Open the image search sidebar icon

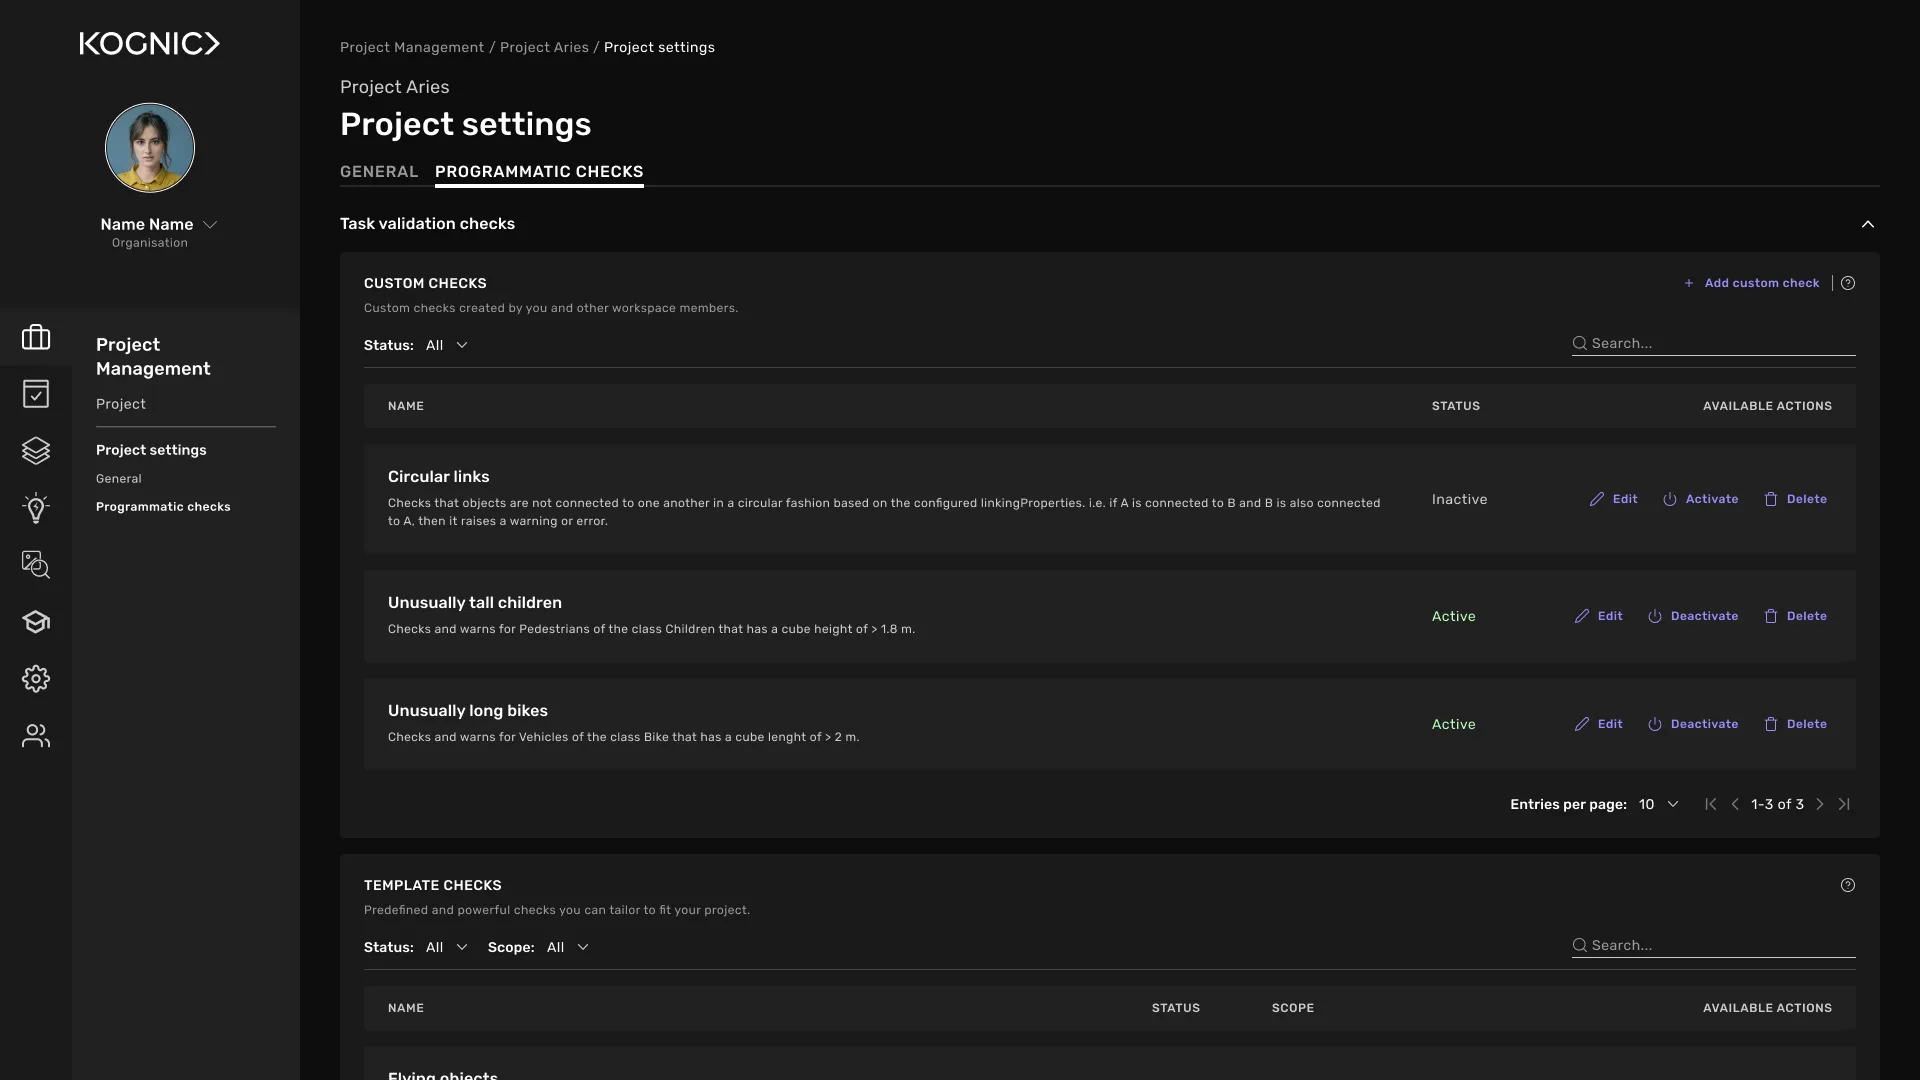[36, 565]
